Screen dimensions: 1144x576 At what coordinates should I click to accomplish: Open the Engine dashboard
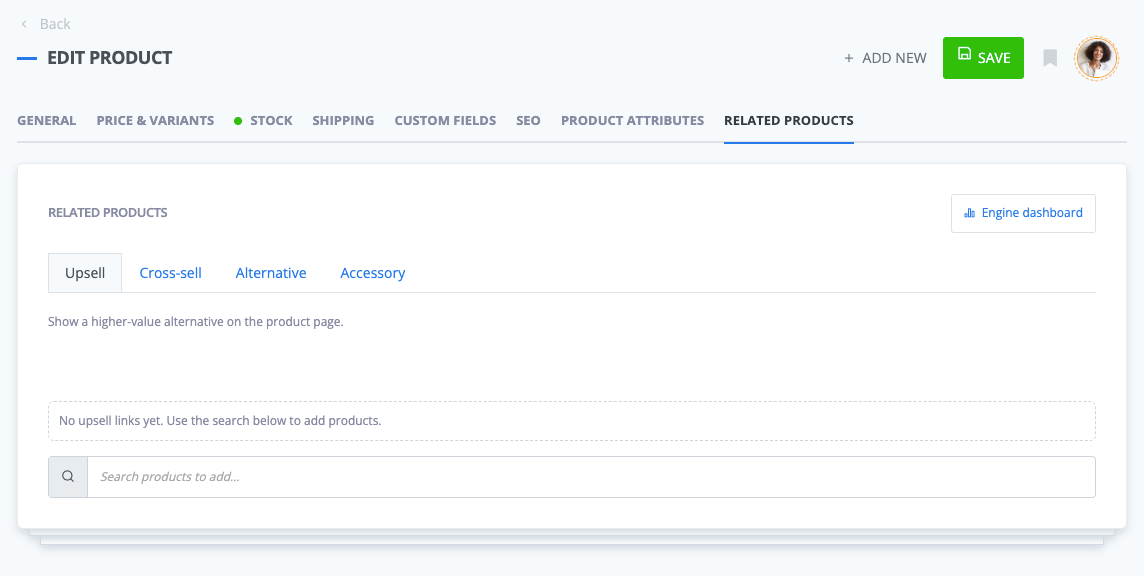point(1023,213)
